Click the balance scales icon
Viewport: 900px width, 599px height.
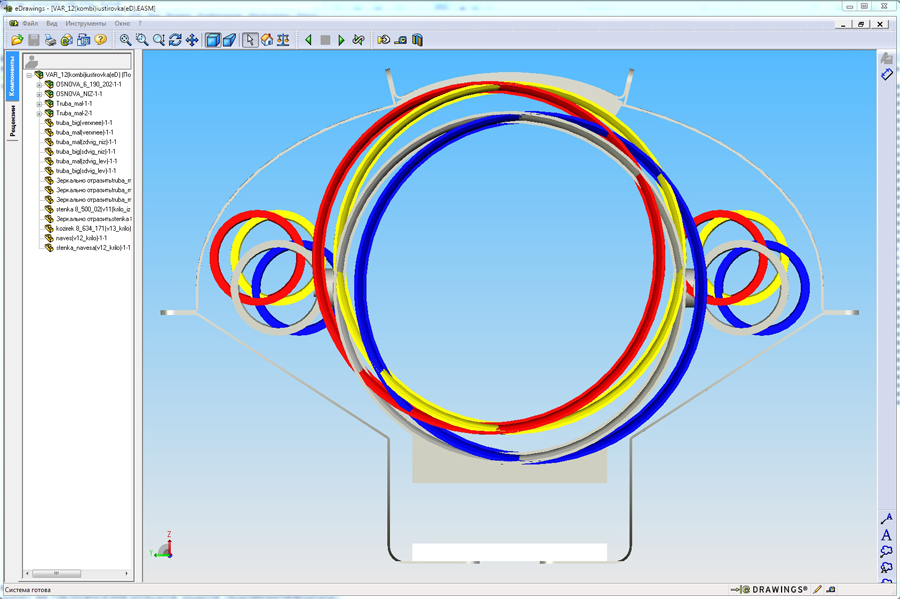[283, 40]
